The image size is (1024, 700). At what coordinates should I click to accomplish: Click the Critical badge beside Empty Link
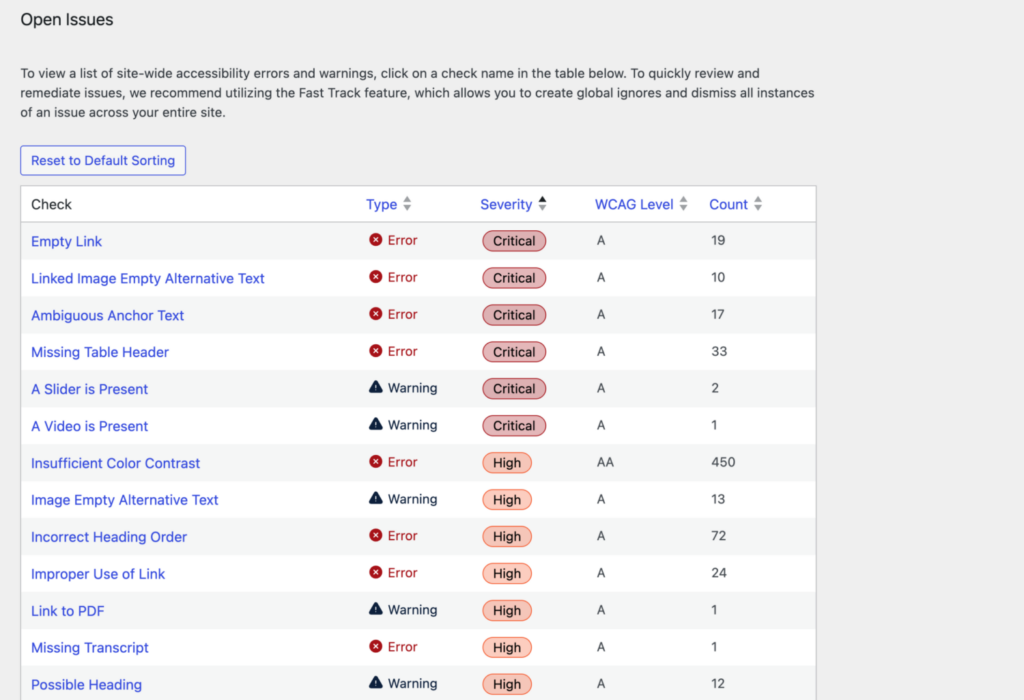514,240
